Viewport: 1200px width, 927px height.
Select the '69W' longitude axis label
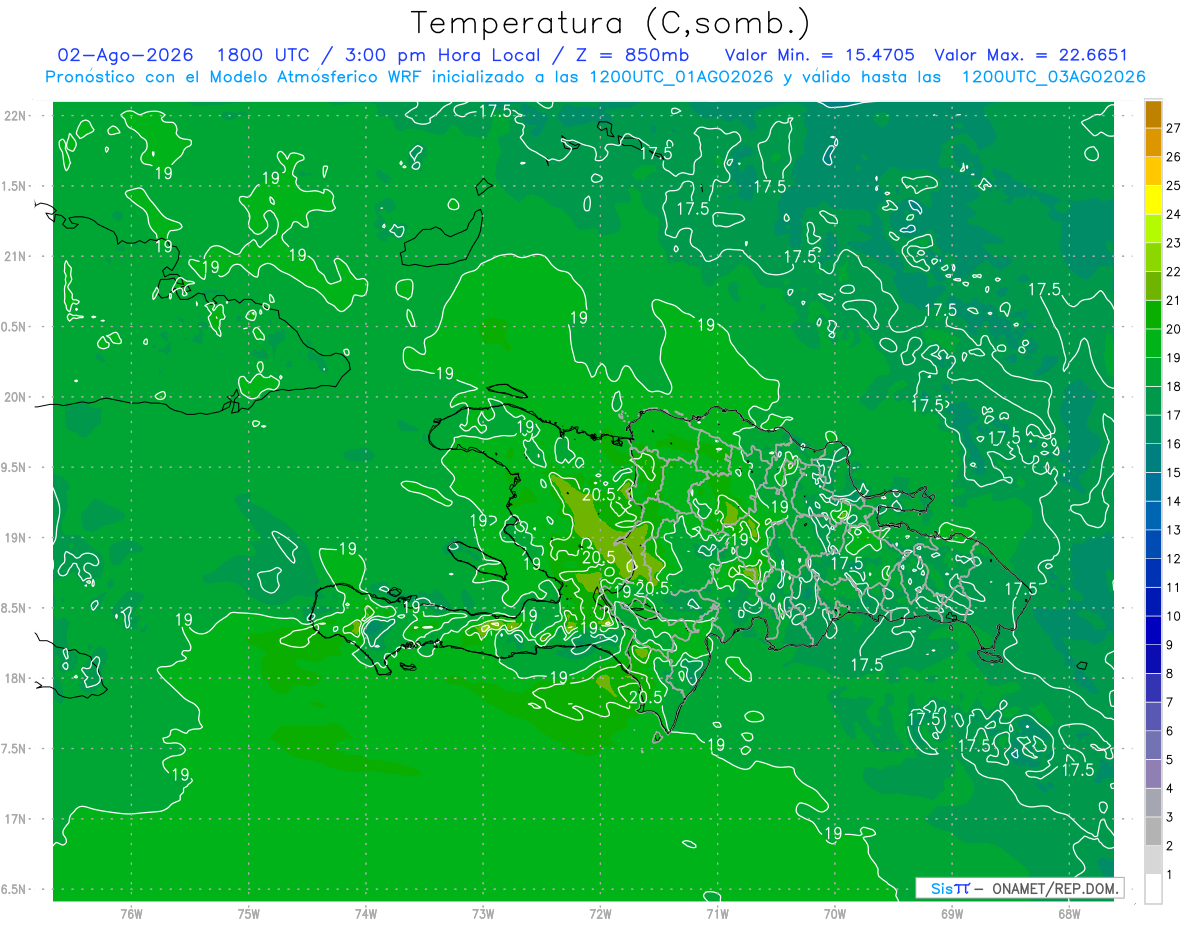coord(952,914)
